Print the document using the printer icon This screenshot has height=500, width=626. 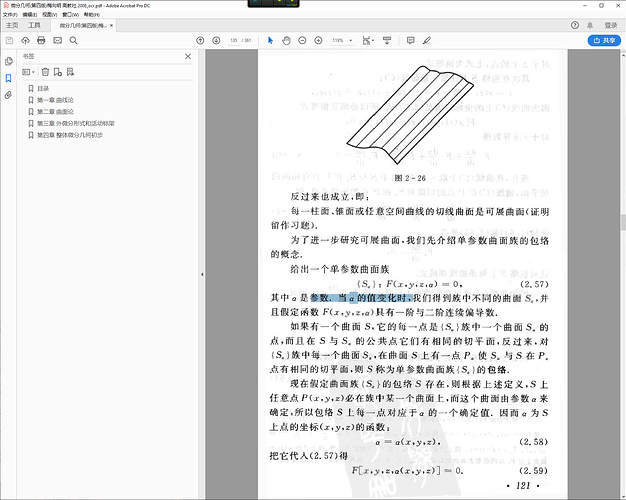(41, 40)
